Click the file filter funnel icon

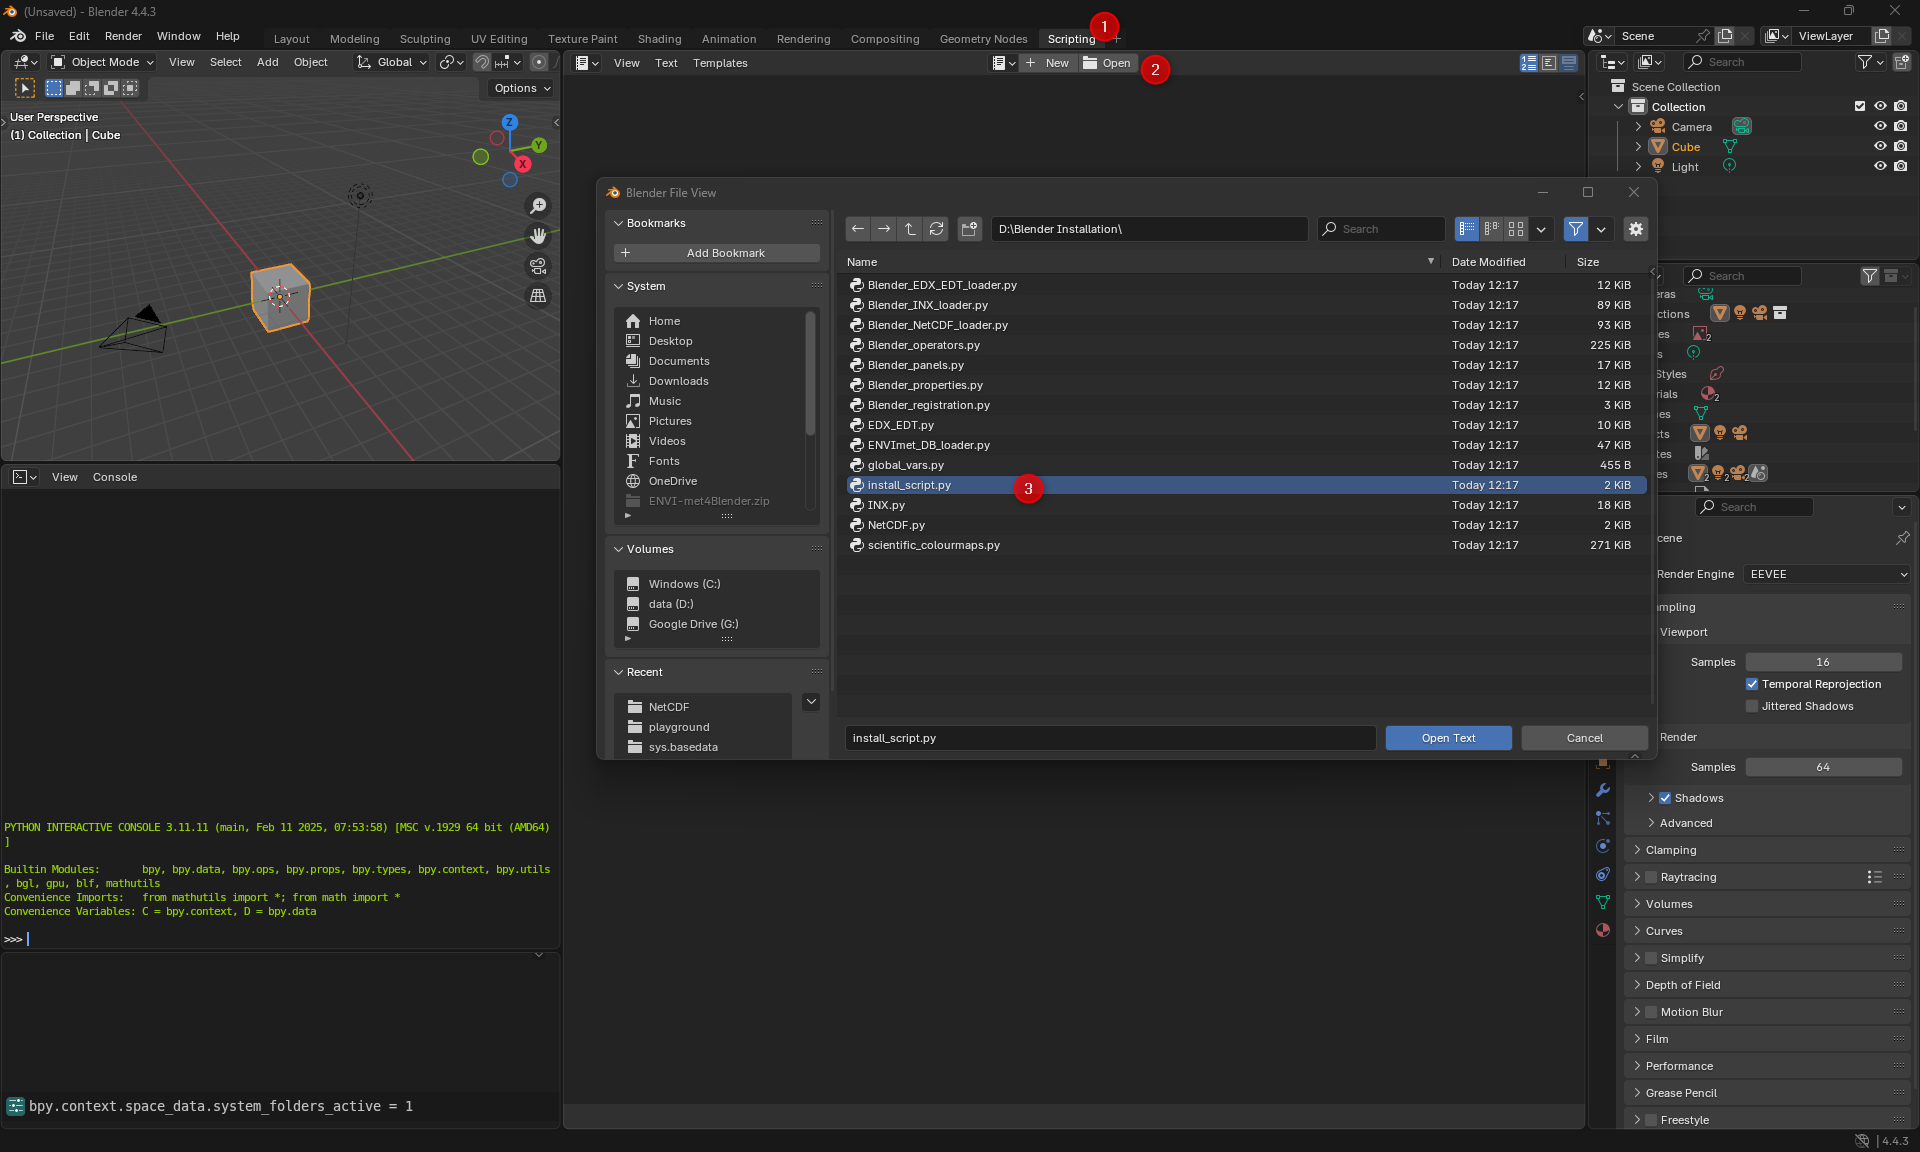(x=1575, y=229)
